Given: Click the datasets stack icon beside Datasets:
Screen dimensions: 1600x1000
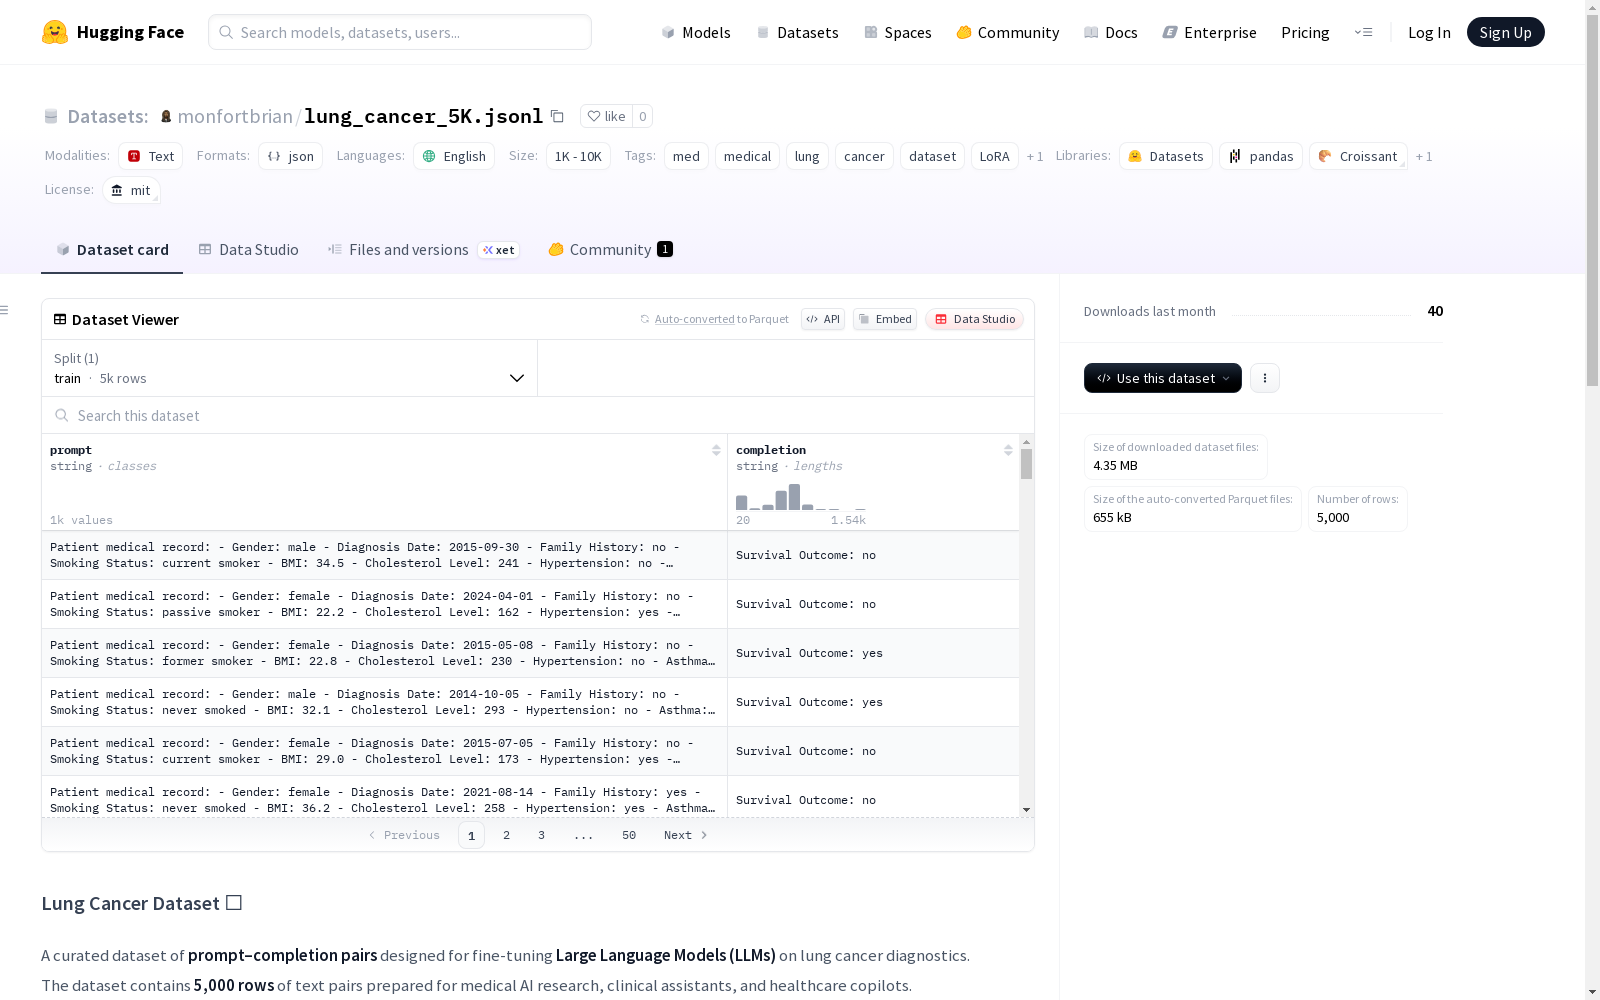Looking at the screenshot, I should 51,117.
